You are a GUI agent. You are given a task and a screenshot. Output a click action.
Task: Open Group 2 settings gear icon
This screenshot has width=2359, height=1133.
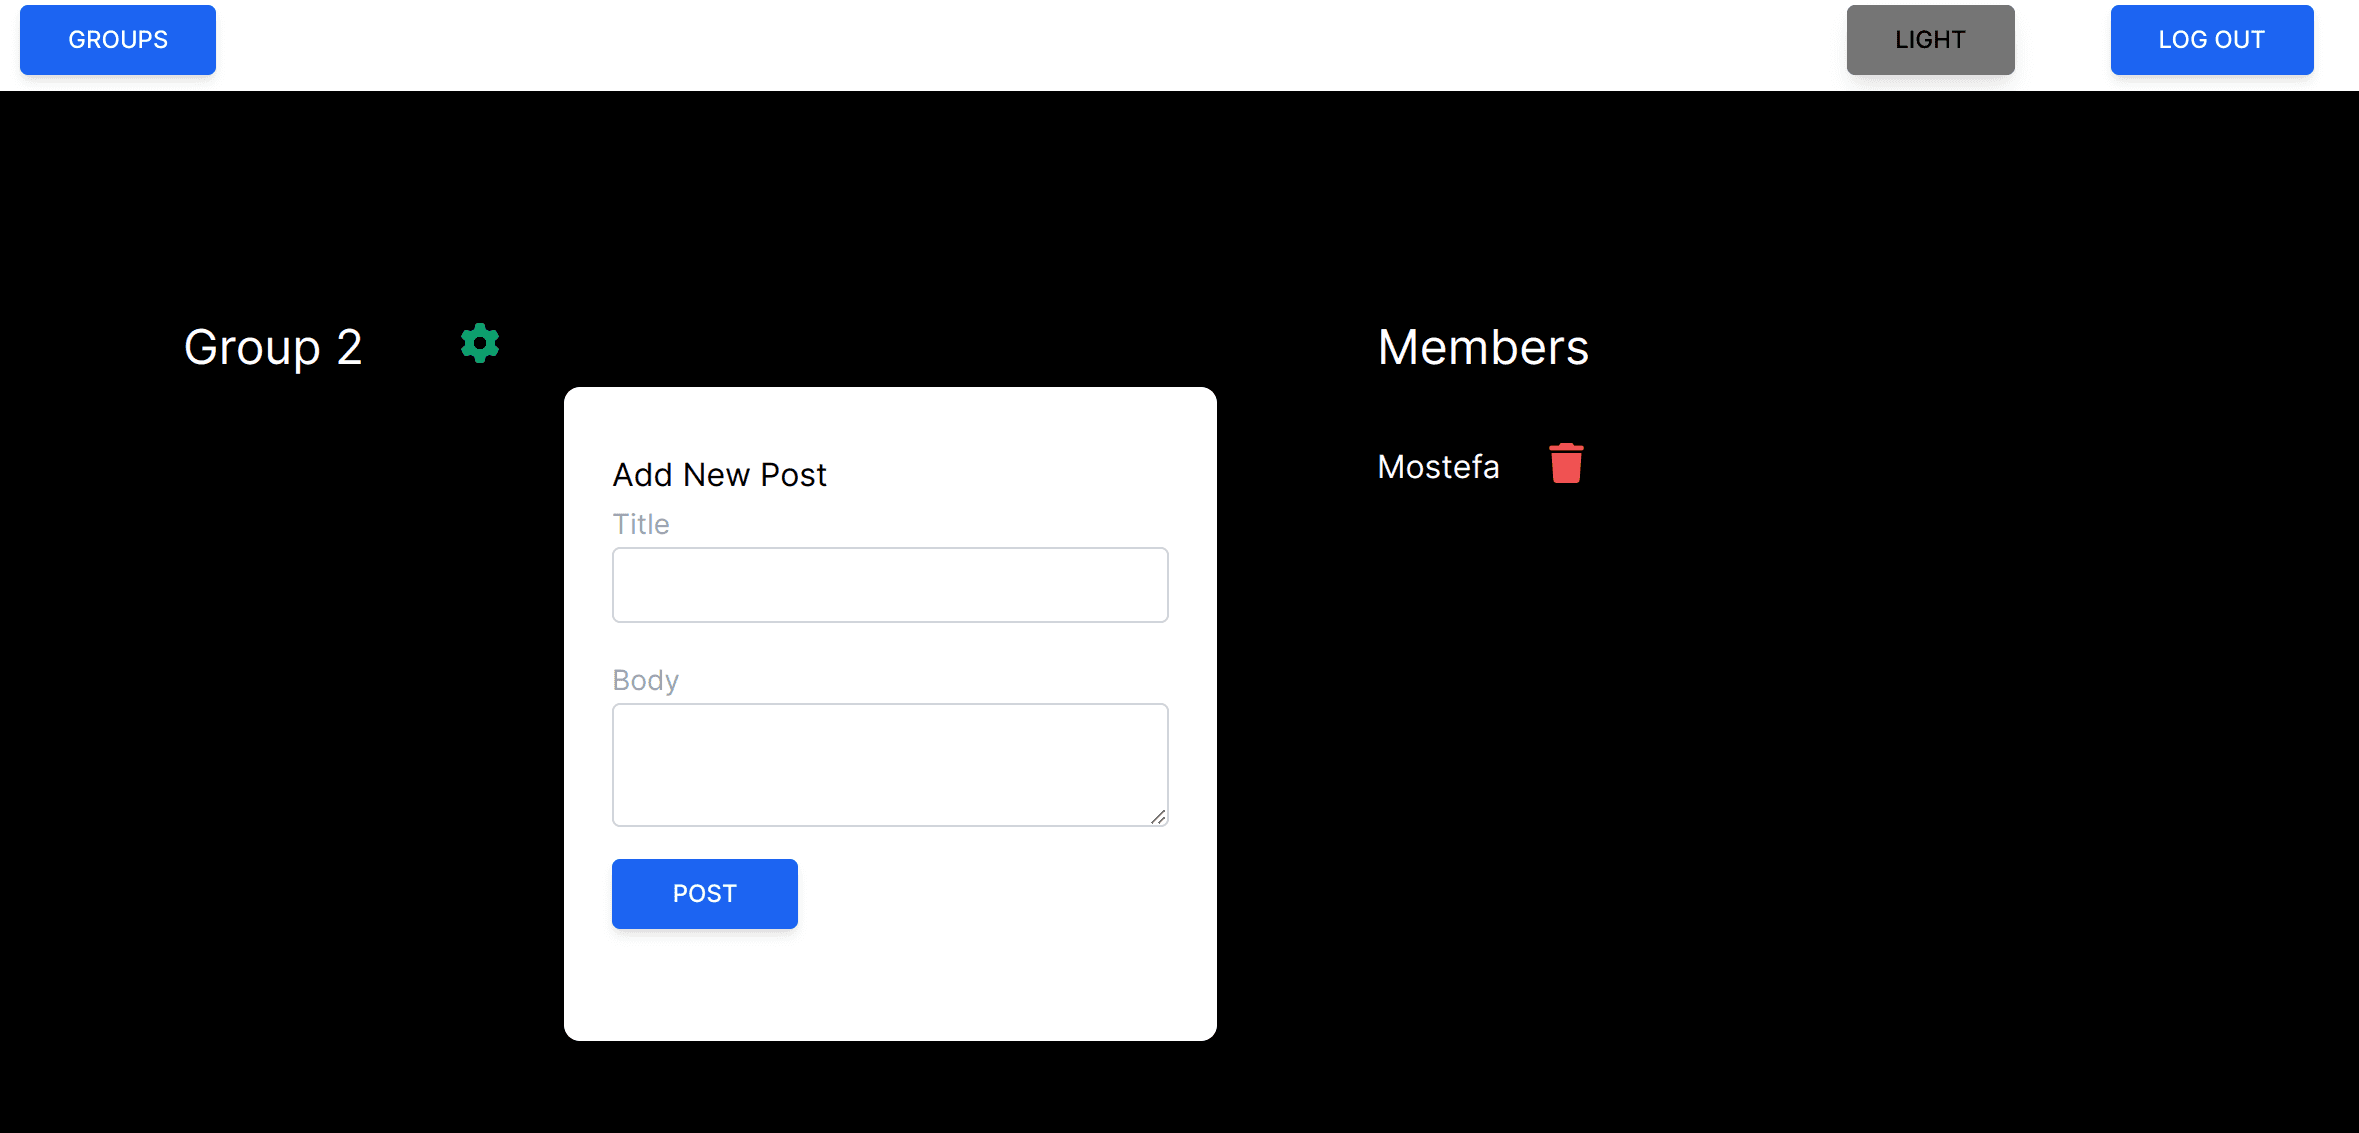pos(480,343)
